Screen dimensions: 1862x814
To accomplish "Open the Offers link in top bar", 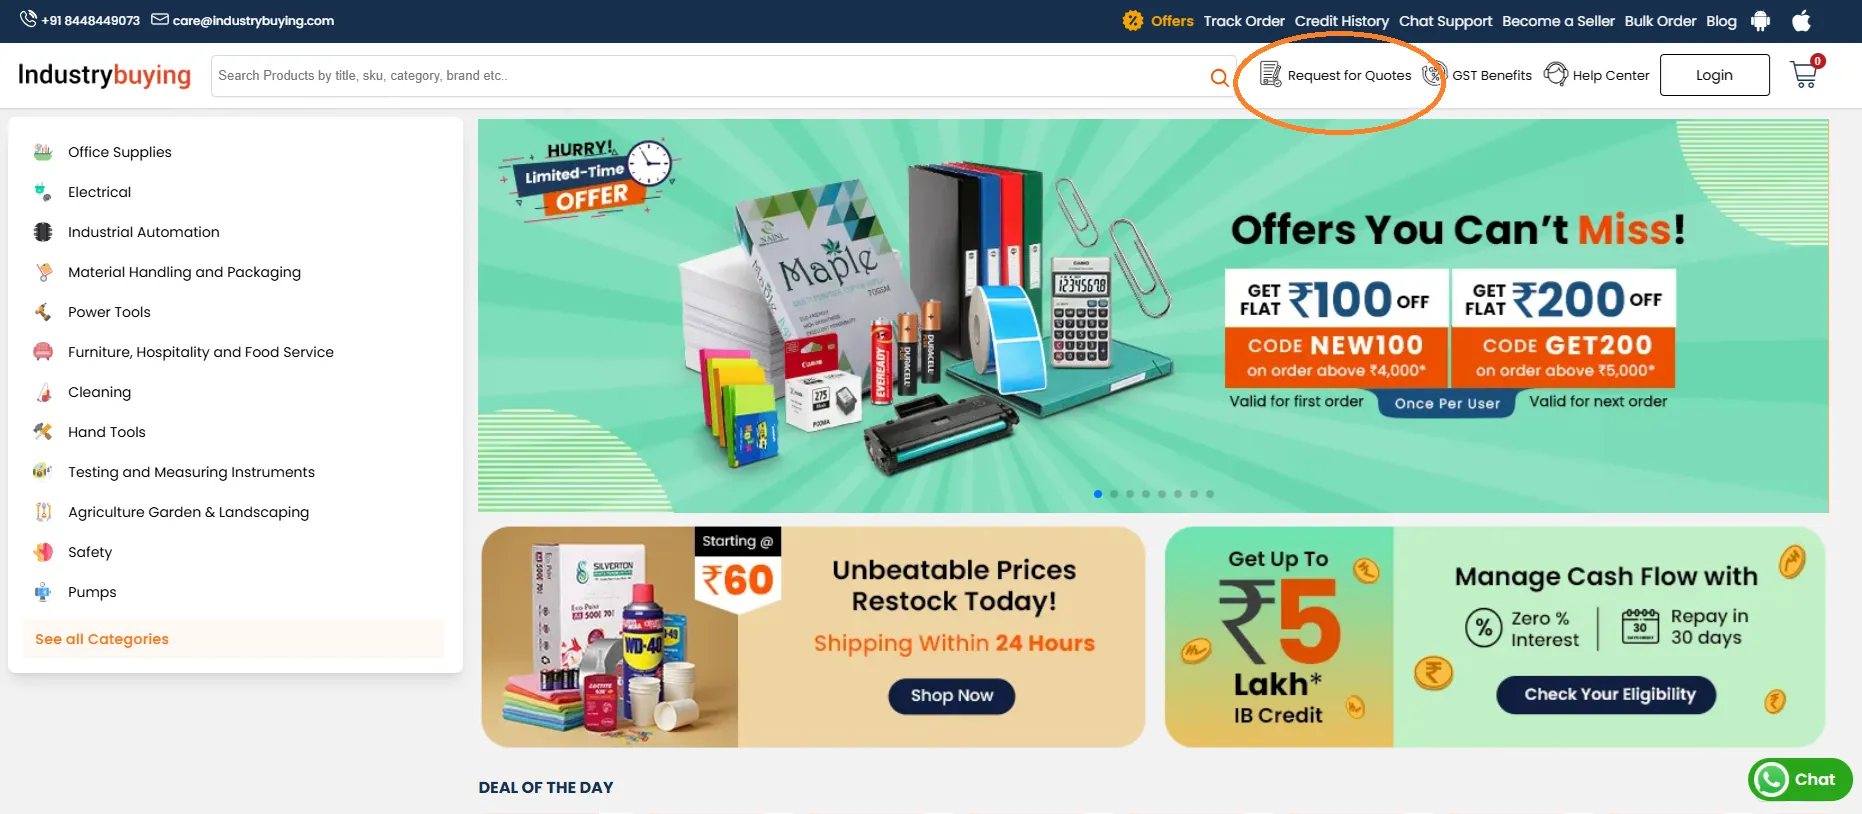I will tap(1160, 21).
